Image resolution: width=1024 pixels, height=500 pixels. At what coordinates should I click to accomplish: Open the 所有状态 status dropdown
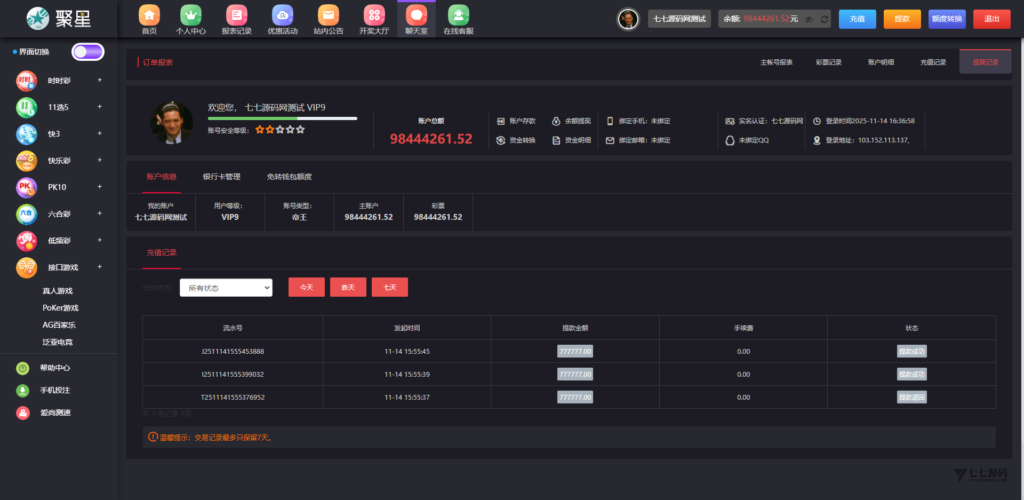[x=226, y=287]
